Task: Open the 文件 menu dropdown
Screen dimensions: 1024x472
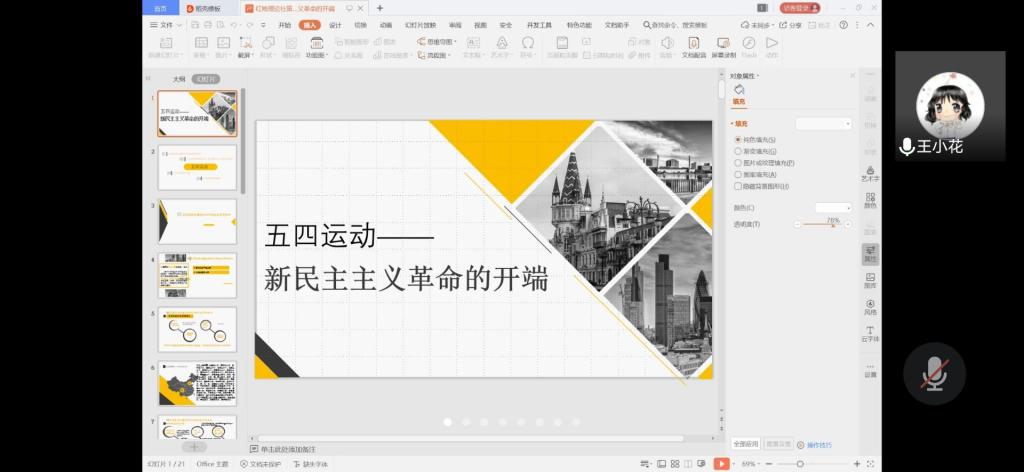Action: pos(169,24)
